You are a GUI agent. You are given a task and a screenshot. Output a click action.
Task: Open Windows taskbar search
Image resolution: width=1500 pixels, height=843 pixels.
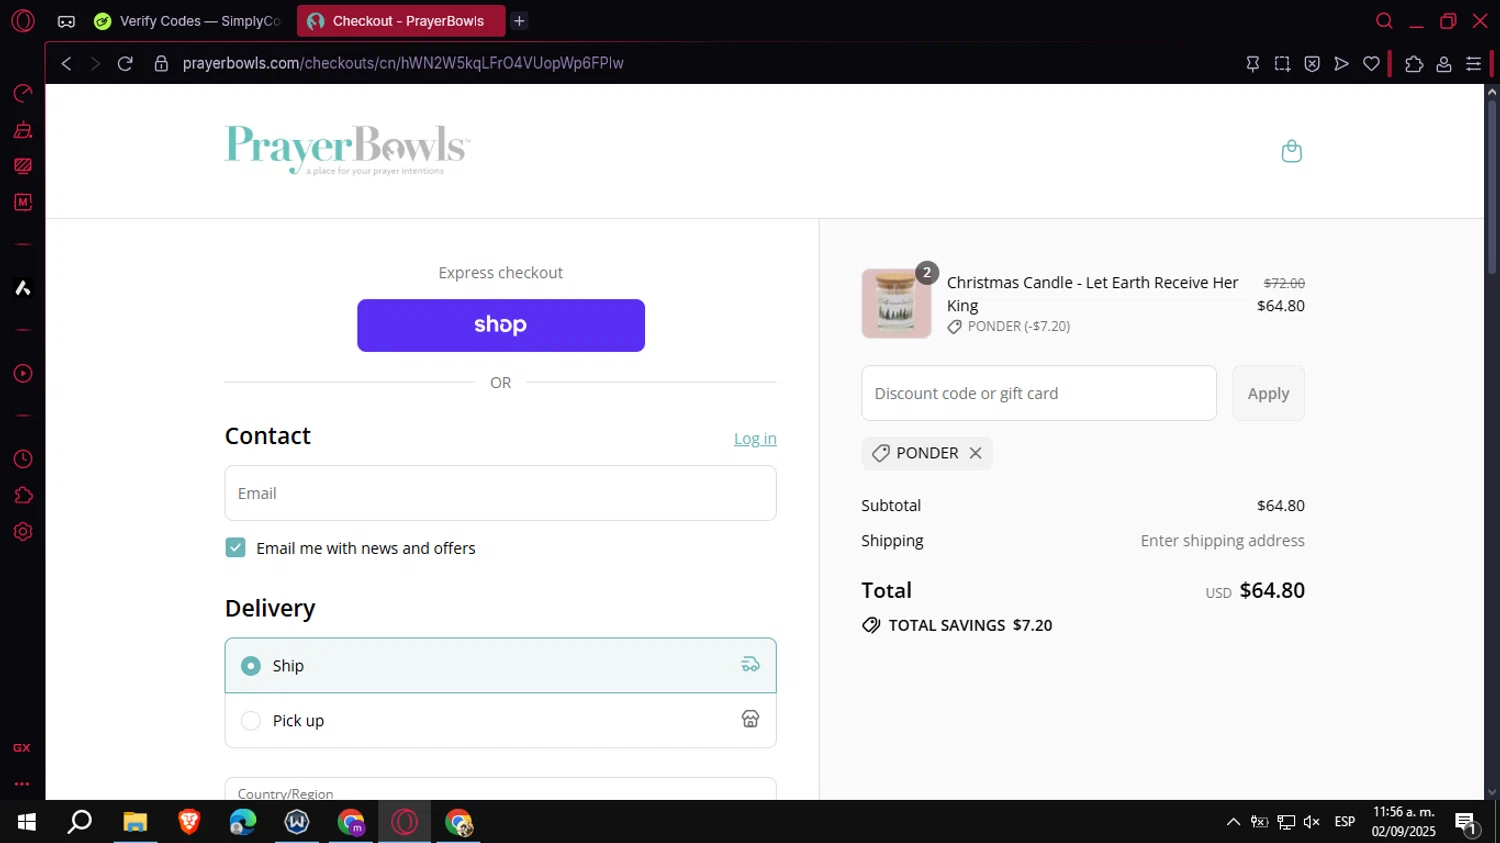point(80,822)
